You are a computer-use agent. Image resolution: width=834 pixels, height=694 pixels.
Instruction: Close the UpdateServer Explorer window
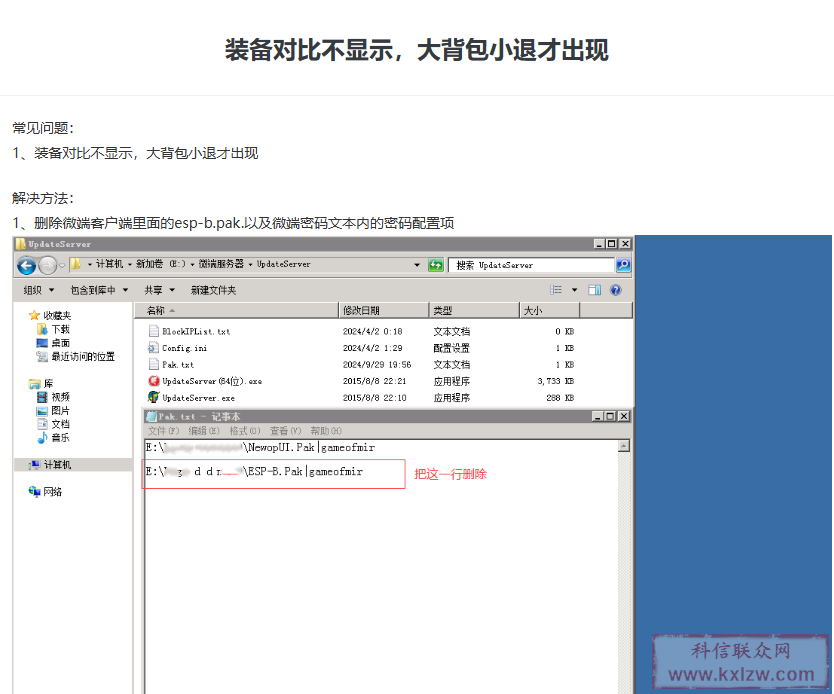pyautogui.click(x=625, y=244)
